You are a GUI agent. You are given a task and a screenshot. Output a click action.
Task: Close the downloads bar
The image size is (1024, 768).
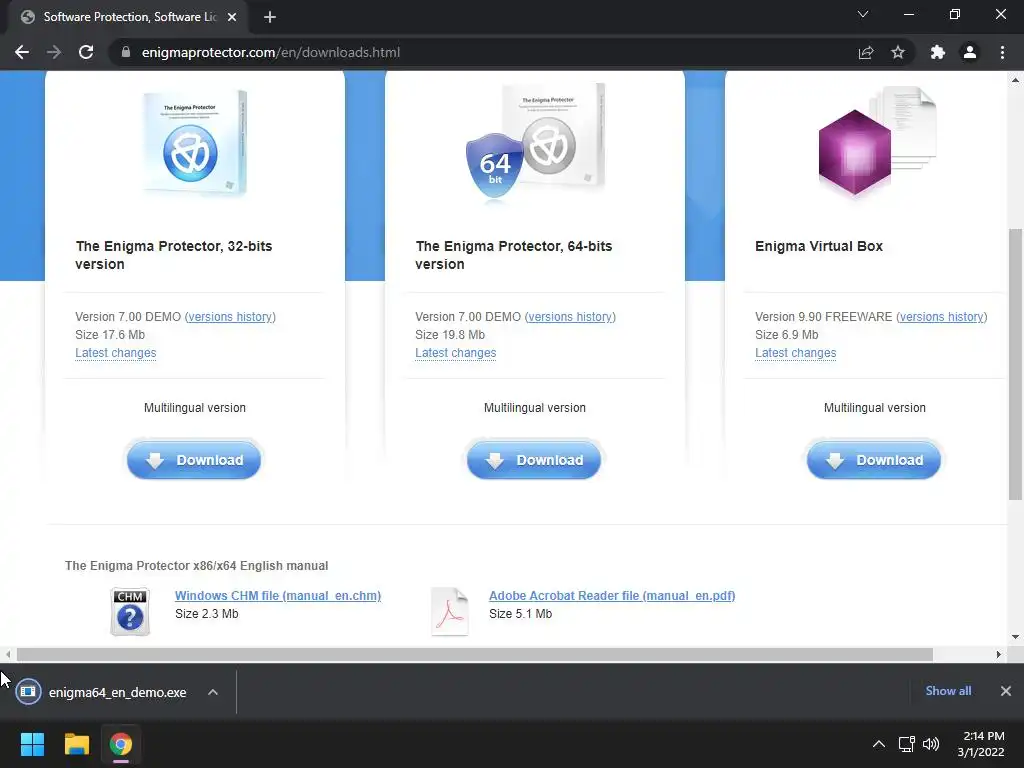(1006, 691)
